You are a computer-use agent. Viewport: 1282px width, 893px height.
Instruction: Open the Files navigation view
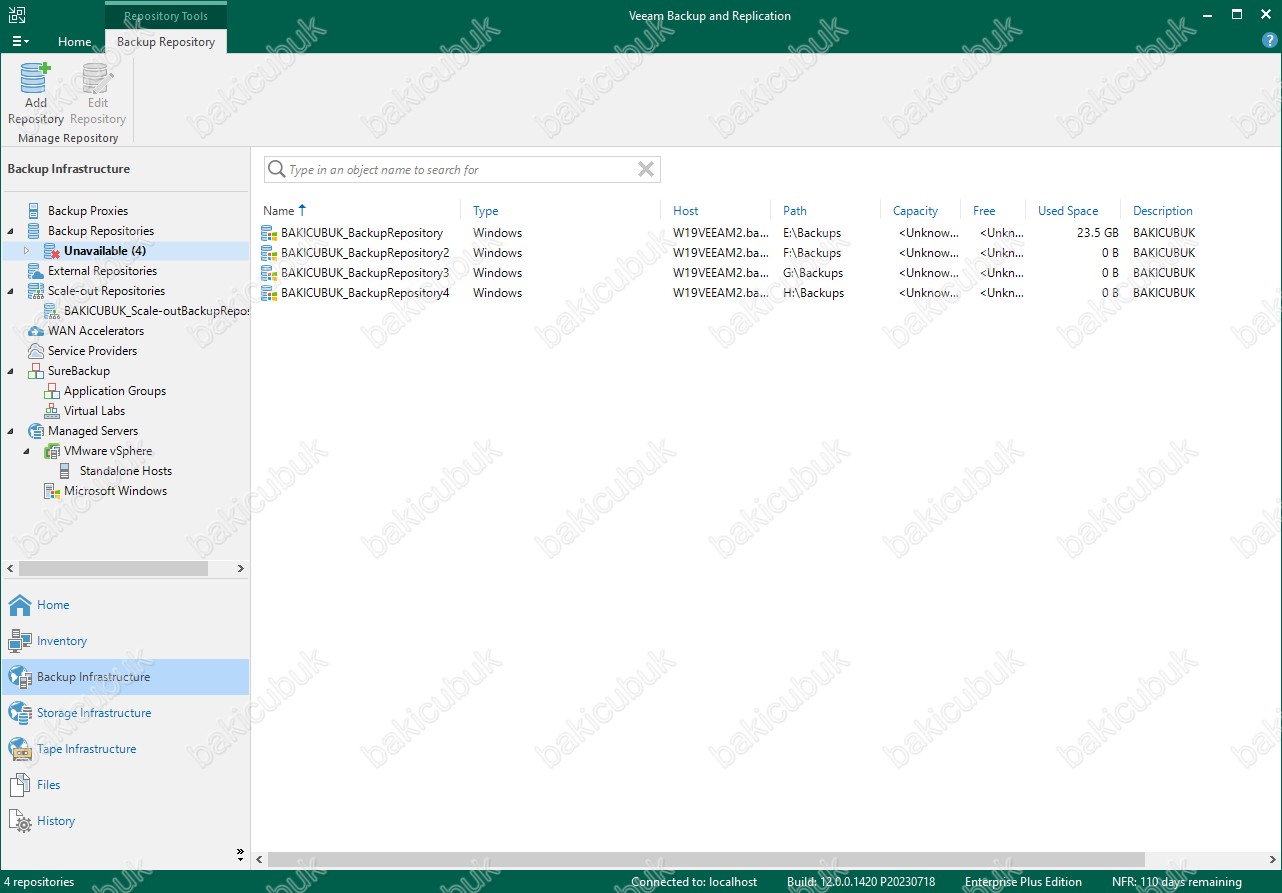click(x=125, y=785)
